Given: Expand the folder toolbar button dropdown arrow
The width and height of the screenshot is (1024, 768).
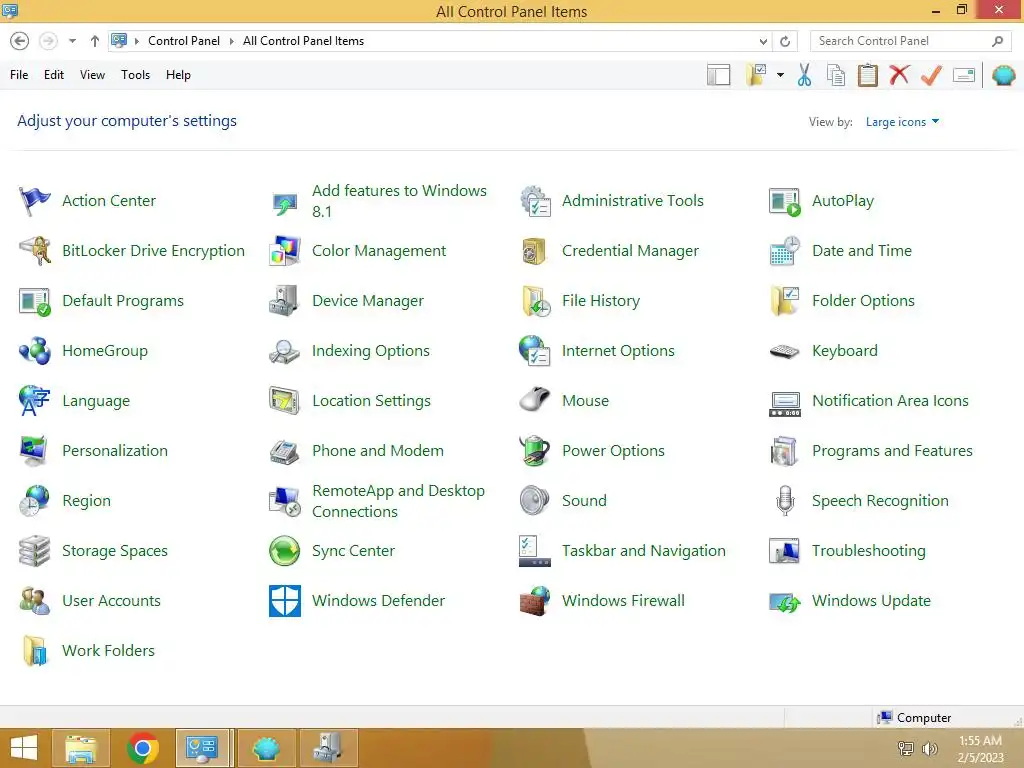Looking at the screenshot, I should point(780,75).
